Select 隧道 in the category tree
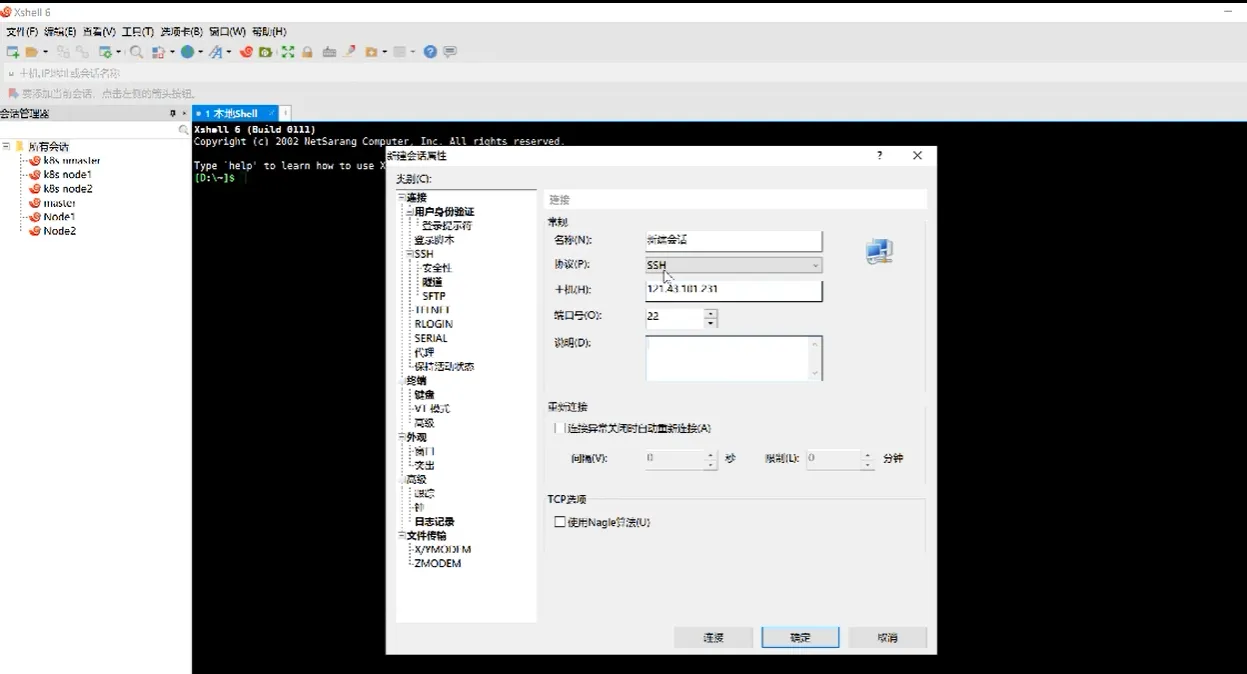 pyautogui.click(x=432, y=282)
